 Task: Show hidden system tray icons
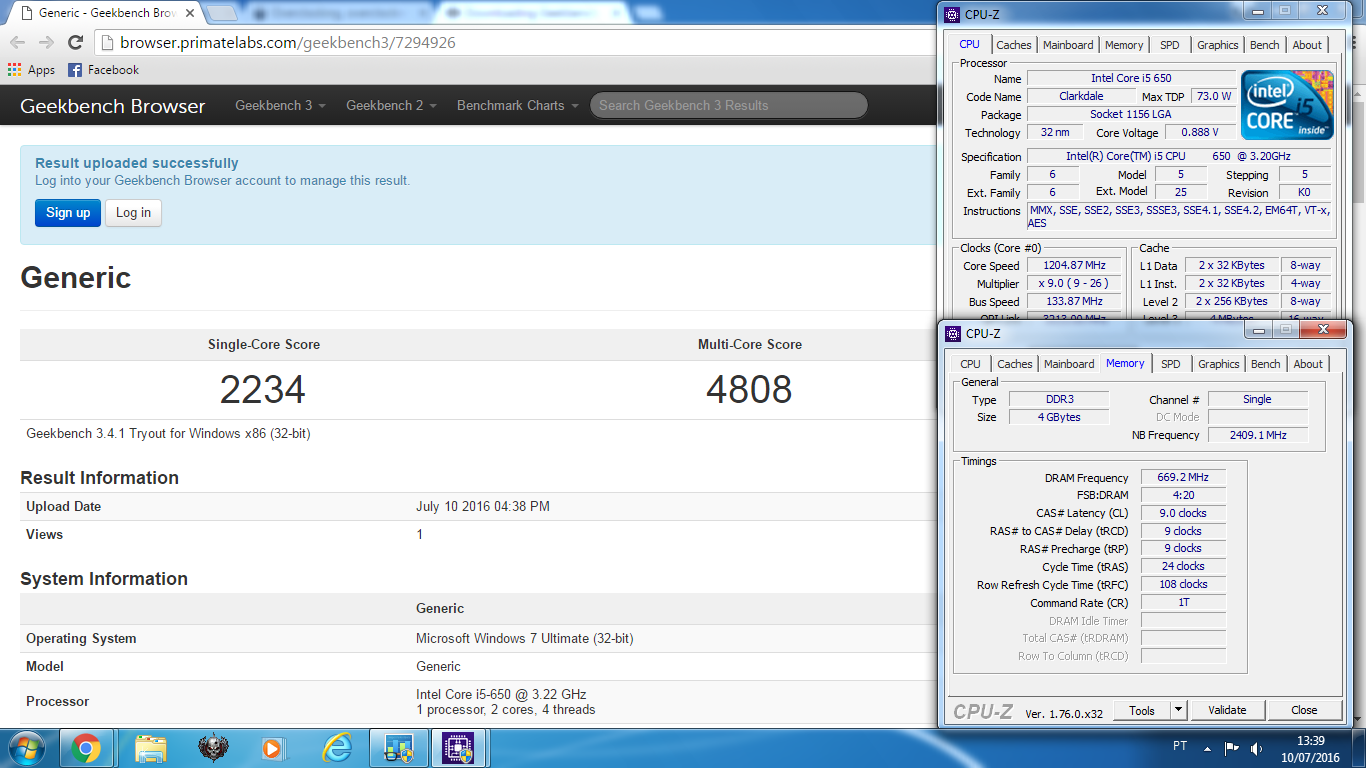coord(1207,748)
